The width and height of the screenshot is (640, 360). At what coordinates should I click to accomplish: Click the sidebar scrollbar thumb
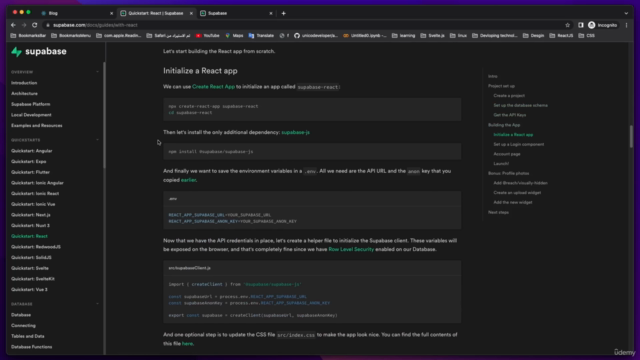[x=104, y=115]
